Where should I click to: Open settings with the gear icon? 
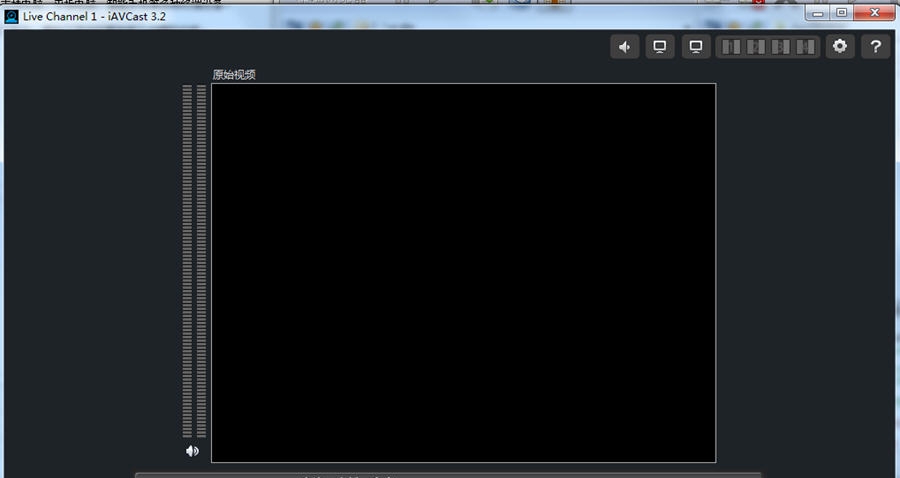point(840,46)
